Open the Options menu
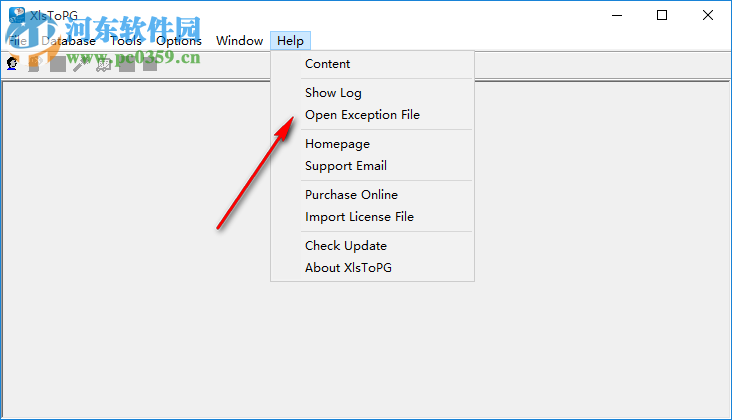 tap(179, 41)
